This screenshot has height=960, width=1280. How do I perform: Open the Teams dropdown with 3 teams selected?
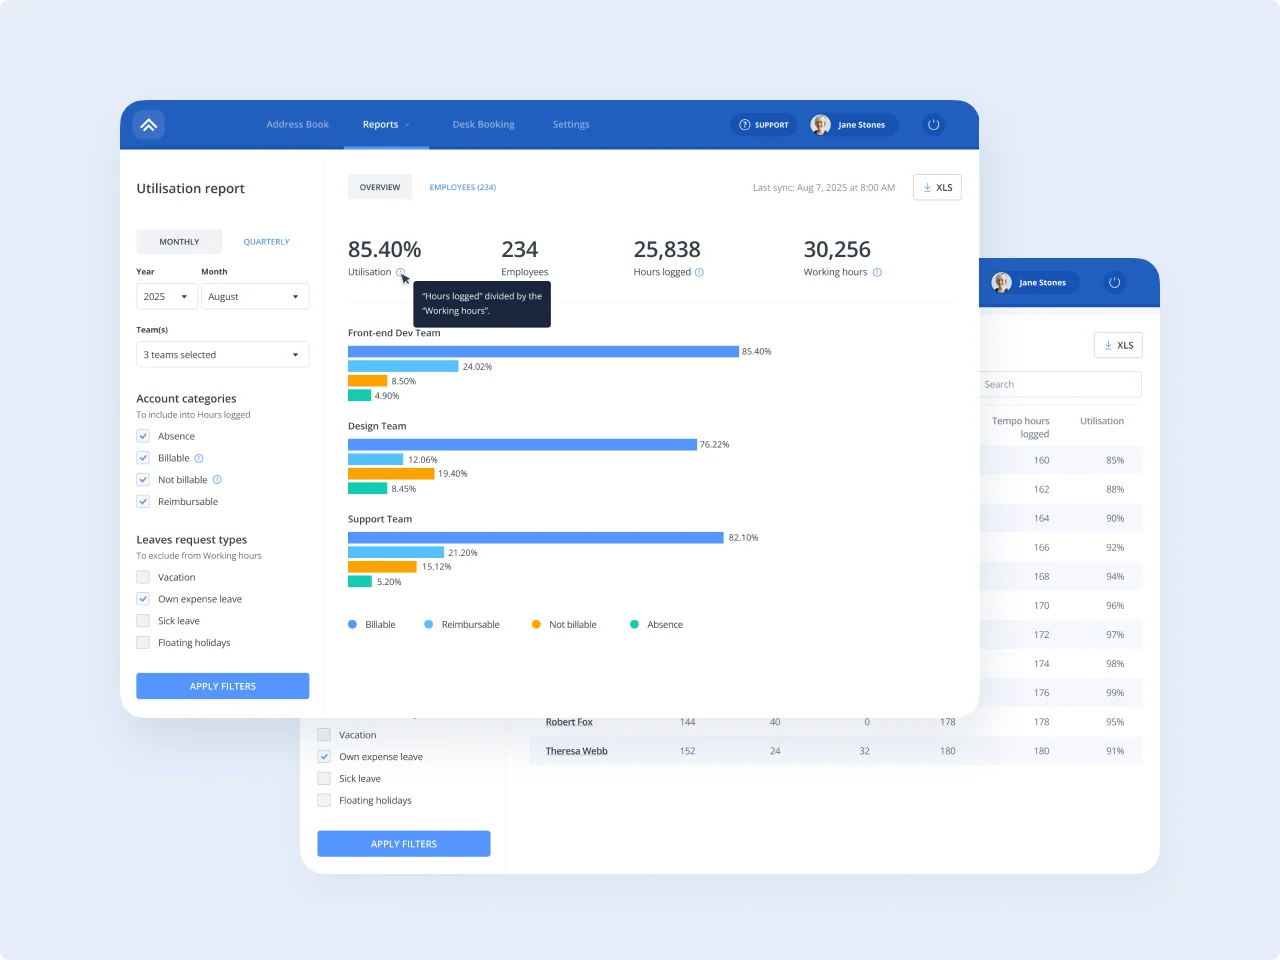(x=222, y=354)
